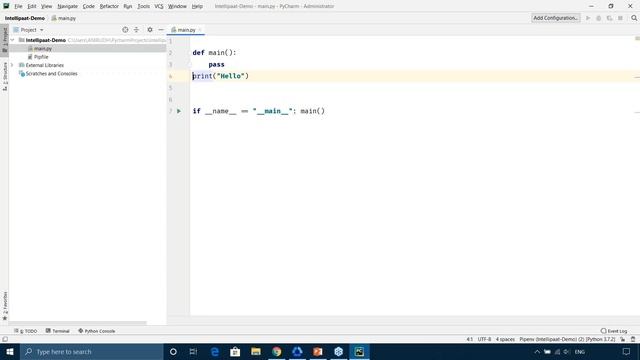
Task: Open Search Everywhere magnifier icon
Action: click(x=634, y=18)
